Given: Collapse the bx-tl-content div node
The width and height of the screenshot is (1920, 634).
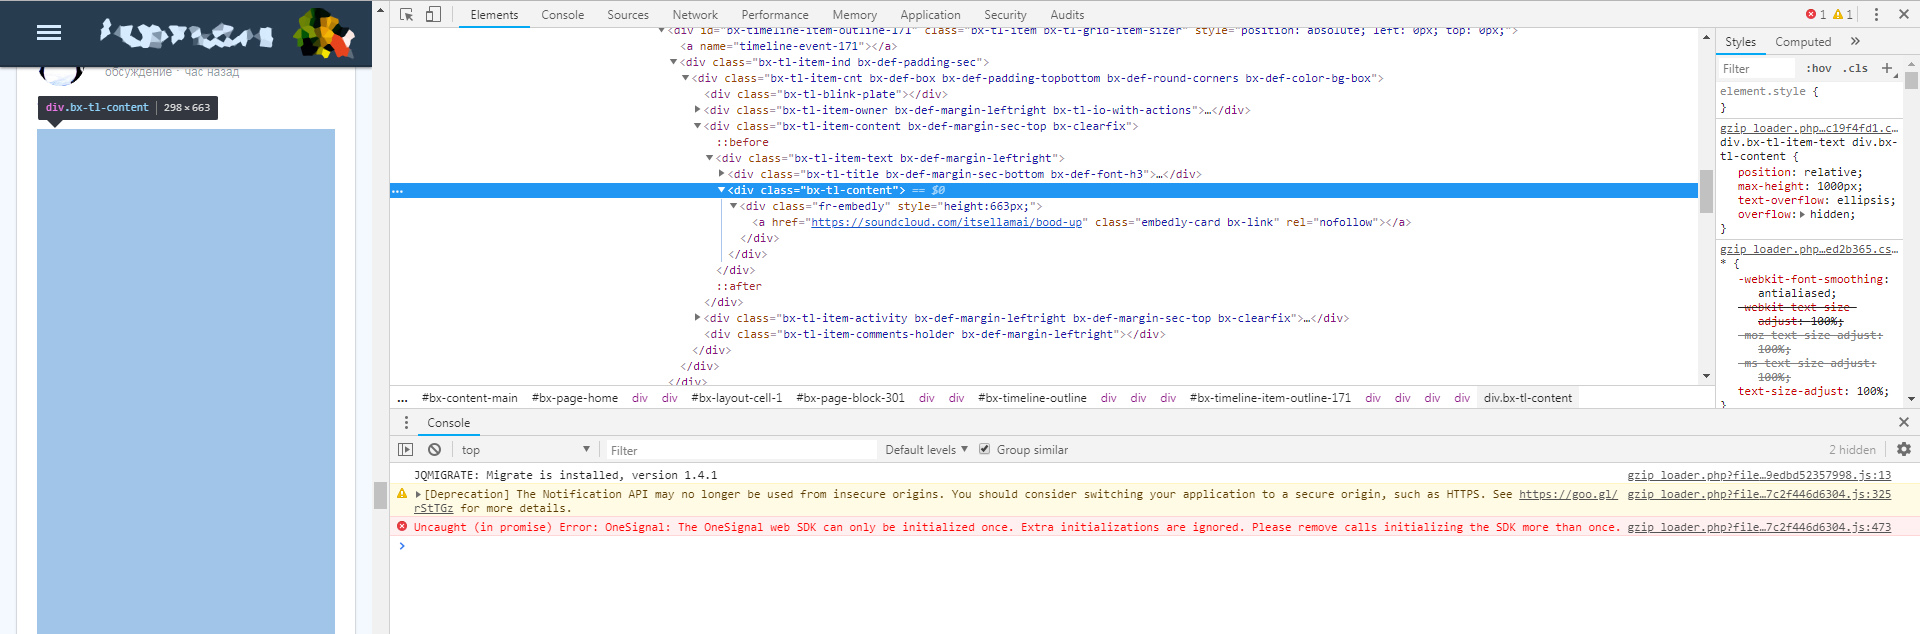Looking at the screenshot, I should (722, 190).
